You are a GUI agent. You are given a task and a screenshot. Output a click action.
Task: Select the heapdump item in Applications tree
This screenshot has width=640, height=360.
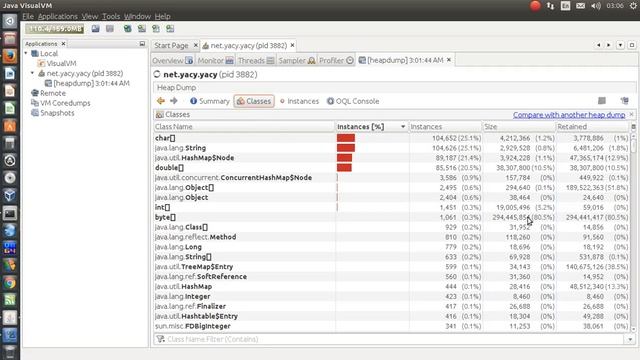[x=87, y=83]
